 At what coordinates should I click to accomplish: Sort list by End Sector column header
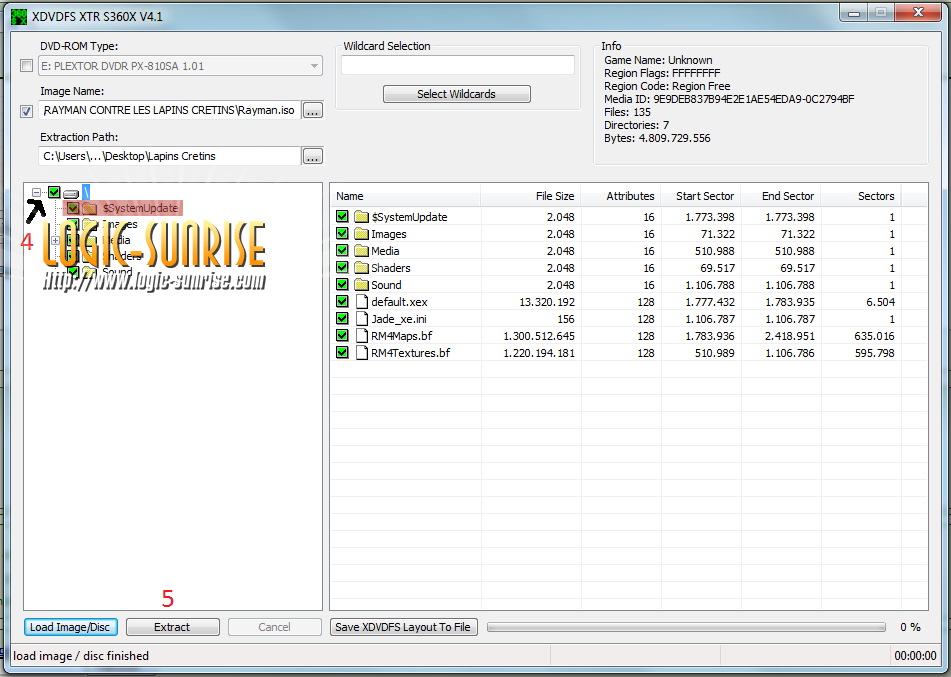[x=781, y=196]
